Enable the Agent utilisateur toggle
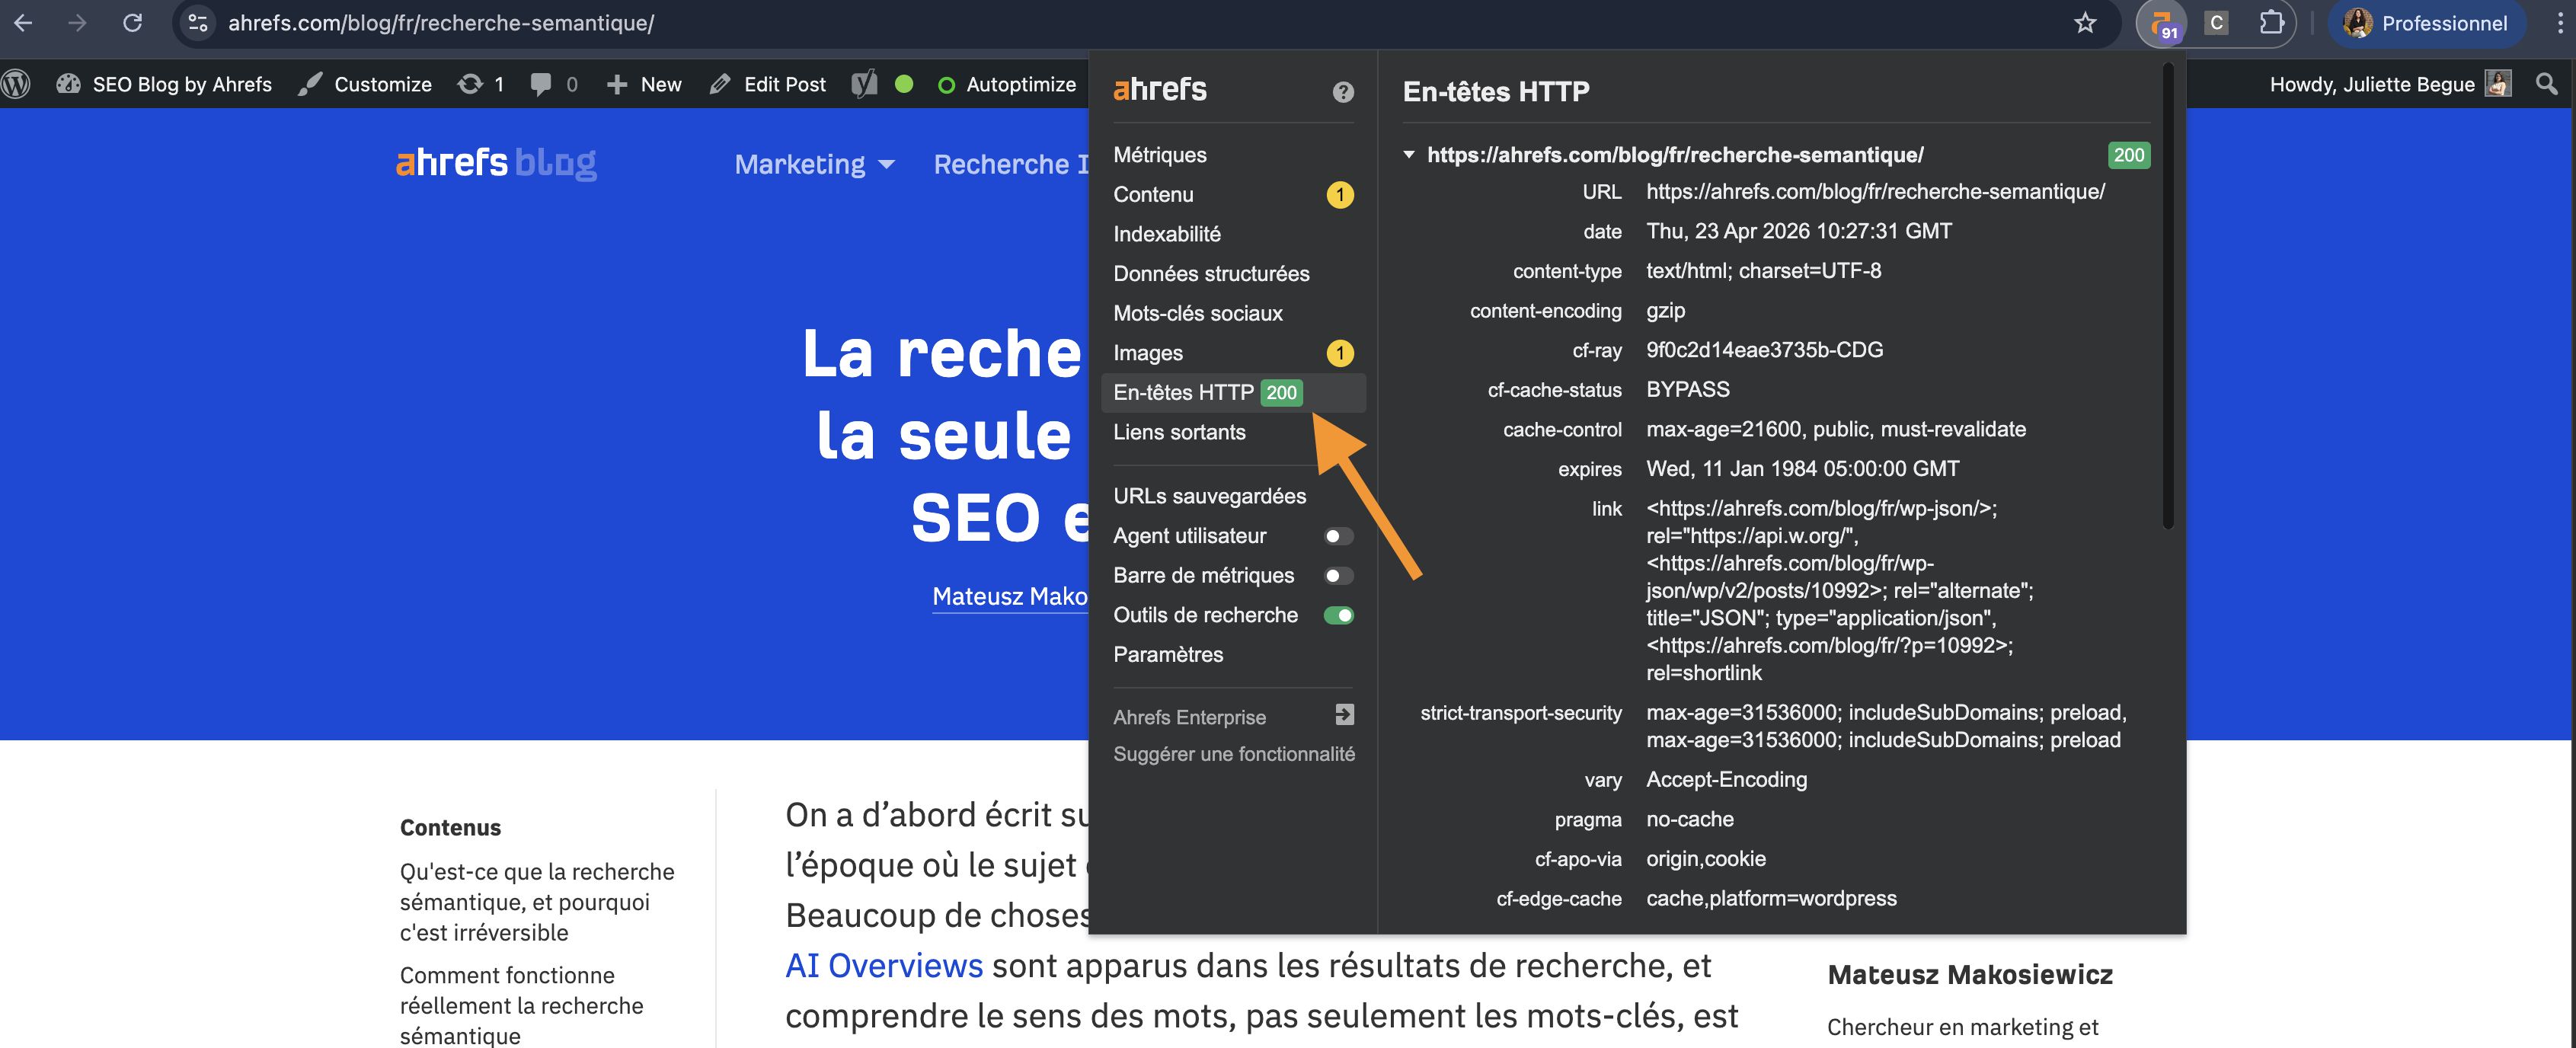 pos(1339,536)
